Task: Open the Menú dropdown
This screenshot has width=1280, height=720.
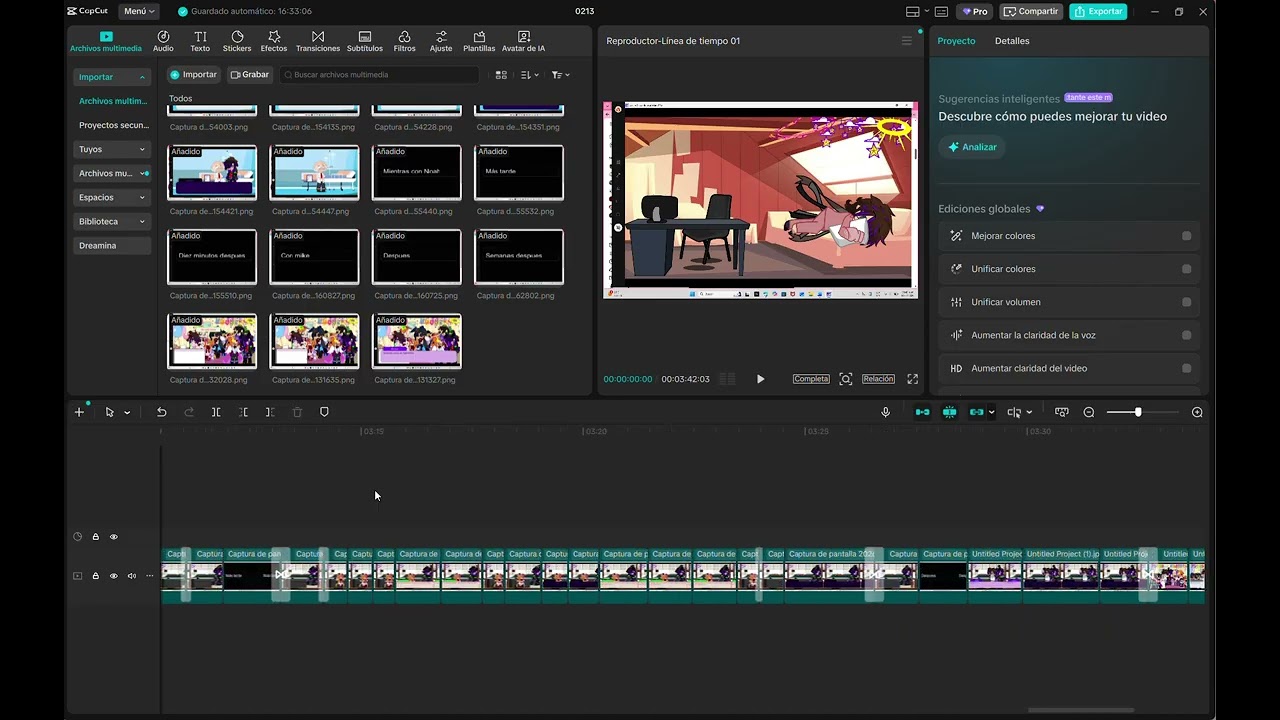Action: (x=138, y=12)
